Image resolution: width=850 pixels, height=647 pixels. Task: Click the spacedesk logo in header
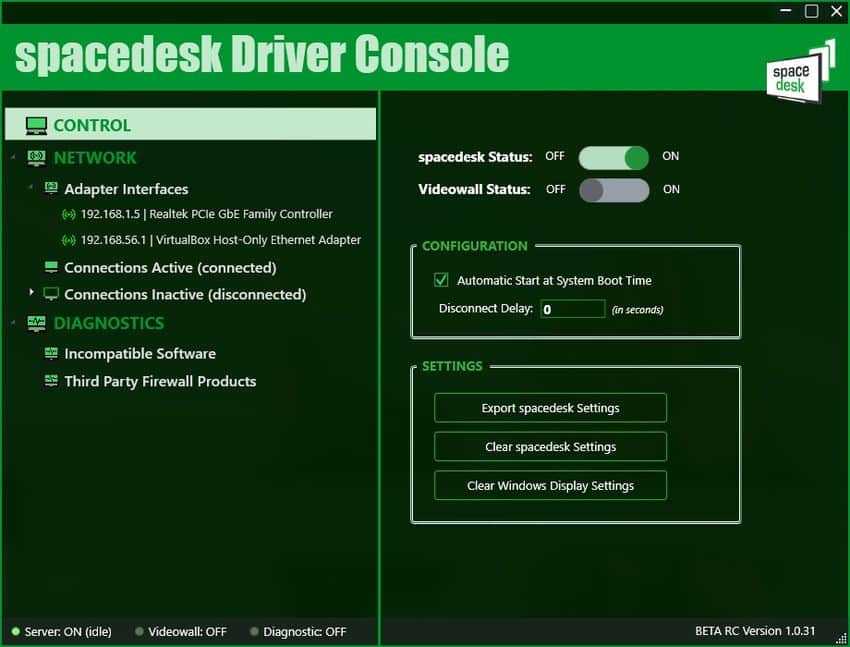[x=800, y=71]
